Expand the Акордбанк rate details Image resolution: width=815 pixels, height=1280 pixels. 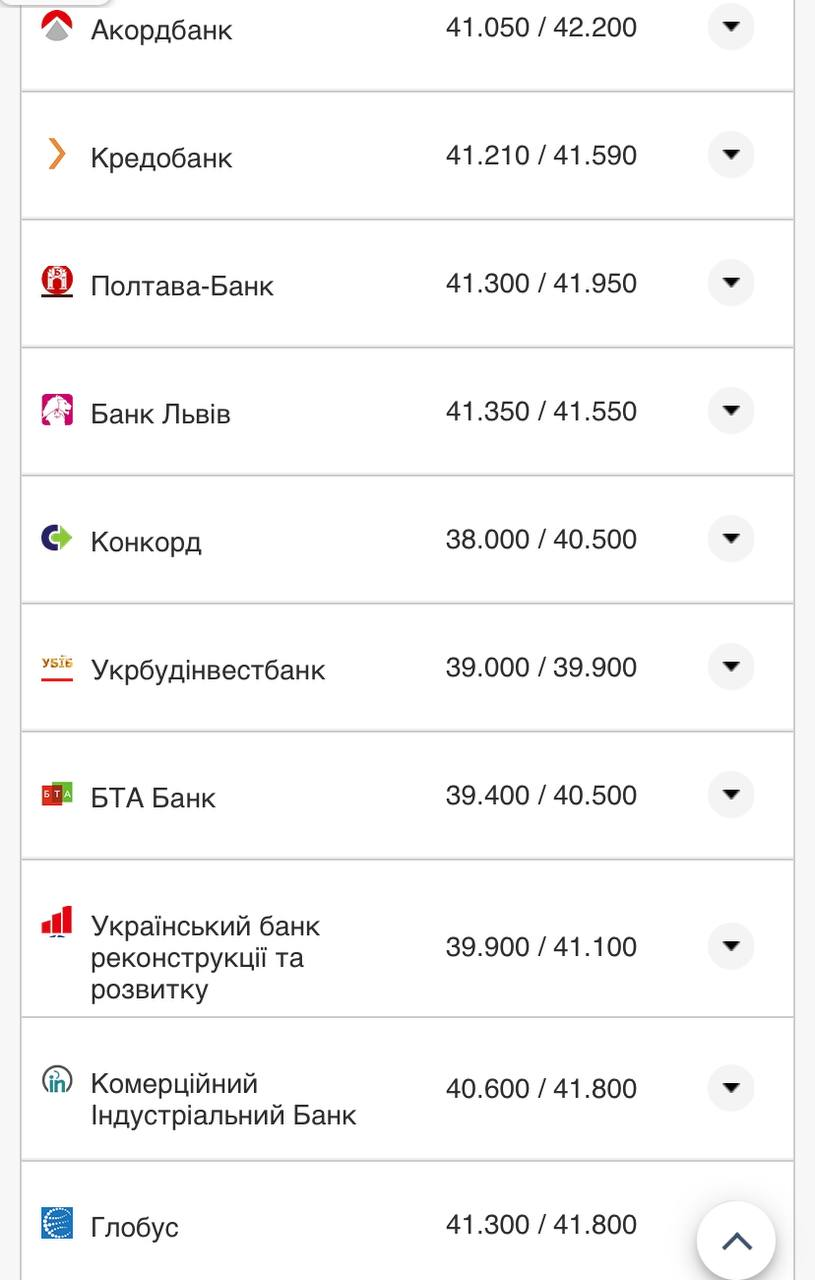pyautogui.click(x=731, y=27)
